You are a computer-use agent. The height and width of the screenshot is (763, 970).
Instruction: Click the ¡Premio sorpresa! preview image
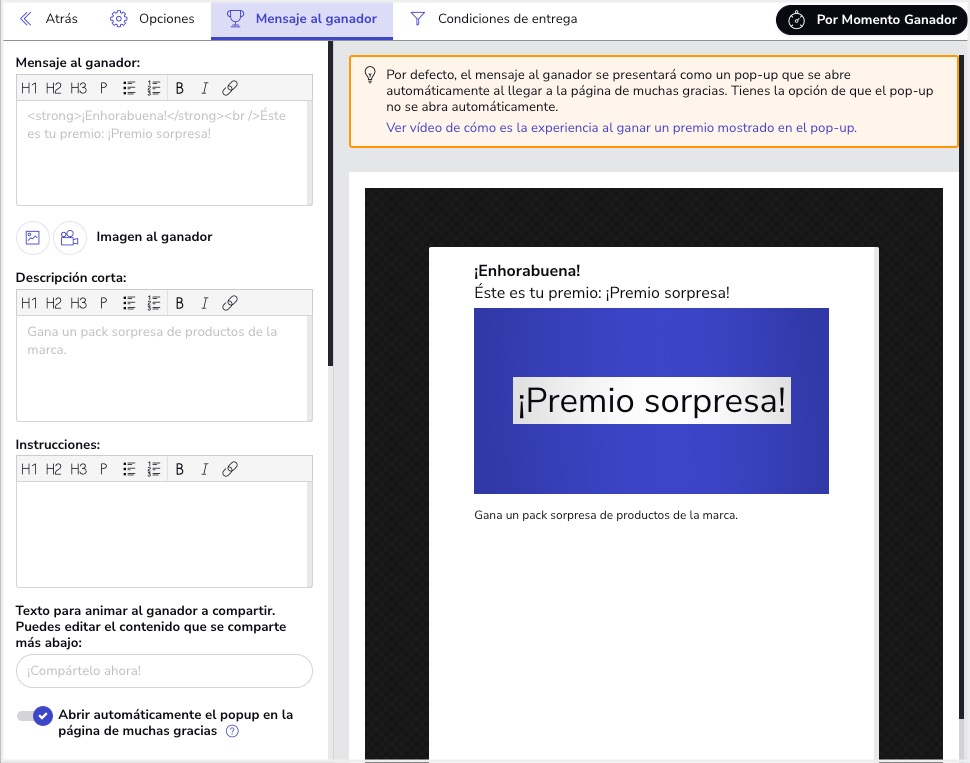(651, 400)
